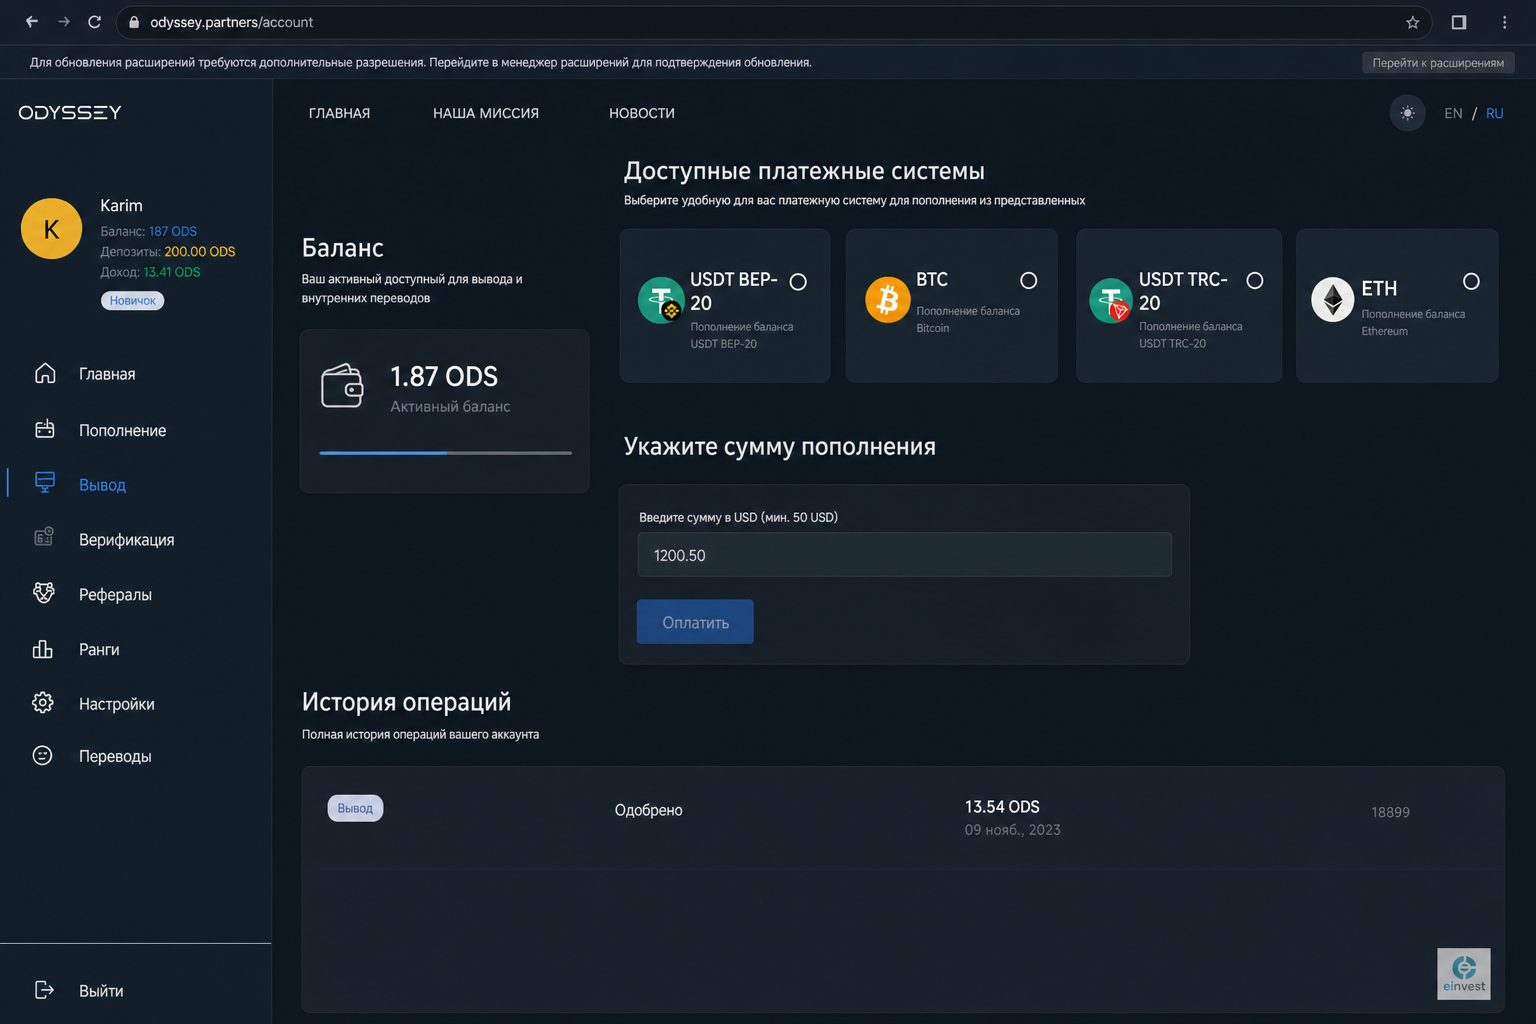Open the browser side panel icon

1459,22
